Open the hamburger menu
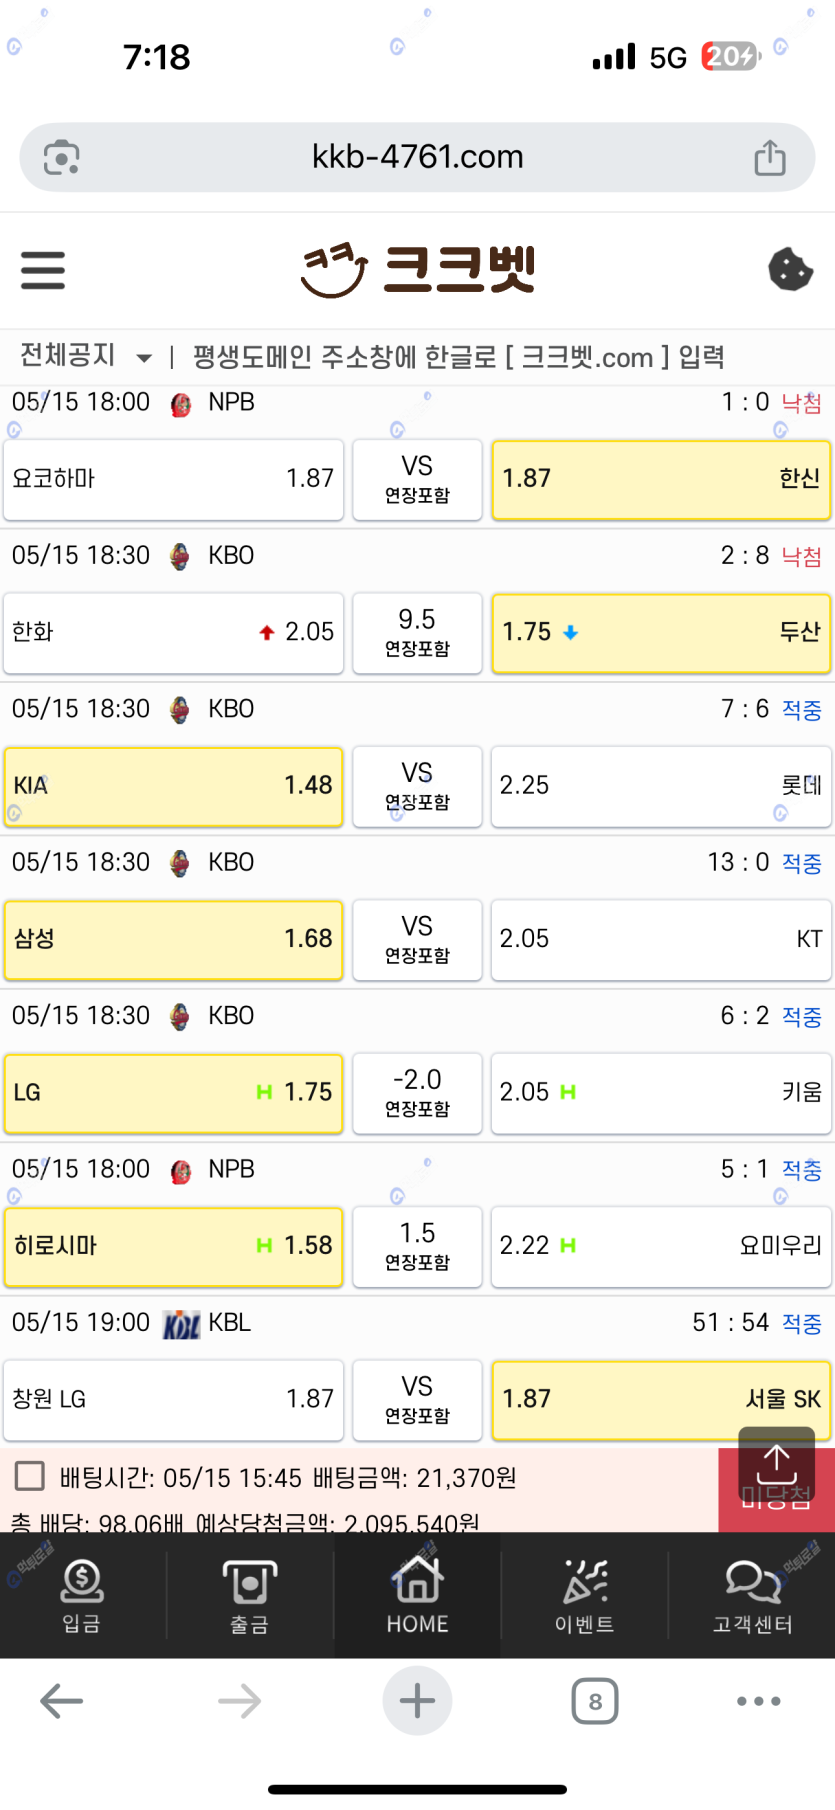Screen dimensions: 835x1810 (43, 271)
